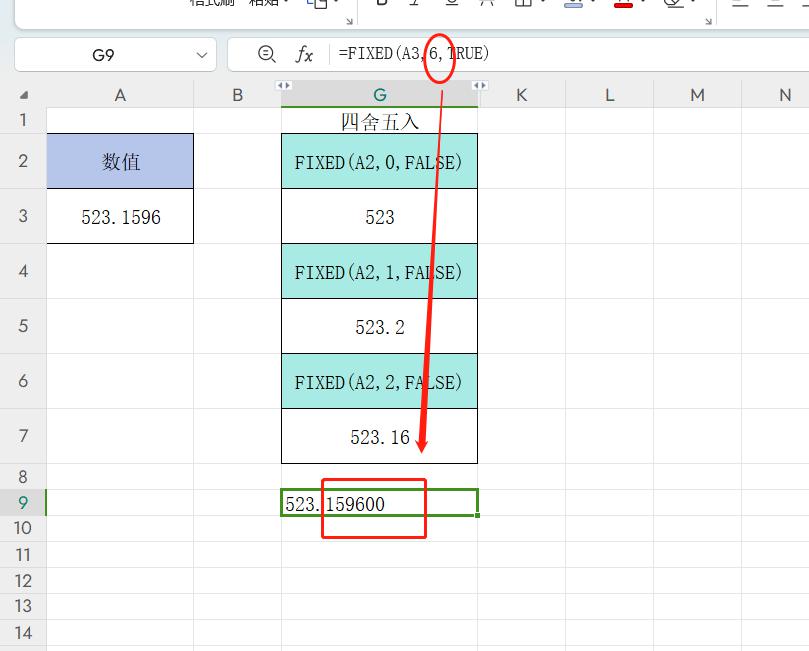Click the Name Box showing G9
The image size is (809, 651).
116,55
